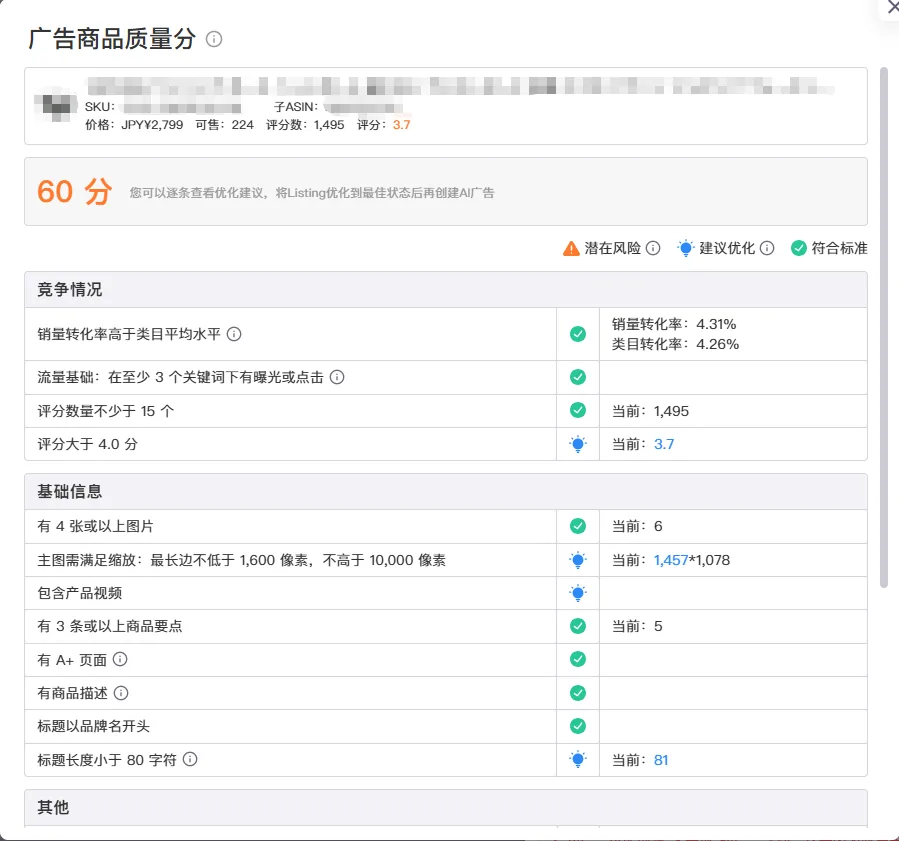This screenshot has width=899, height=841.
Task: Click the lightbulb for 主图需满足缩放 row
Action: 578,560
